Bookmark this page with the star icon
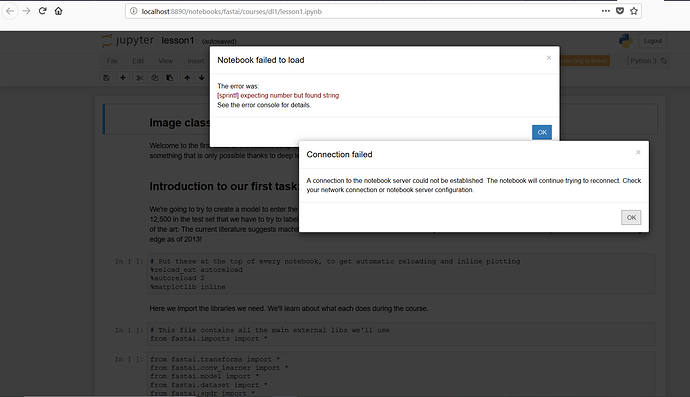Viewport: 690px width, 397px height. [634, 11]
